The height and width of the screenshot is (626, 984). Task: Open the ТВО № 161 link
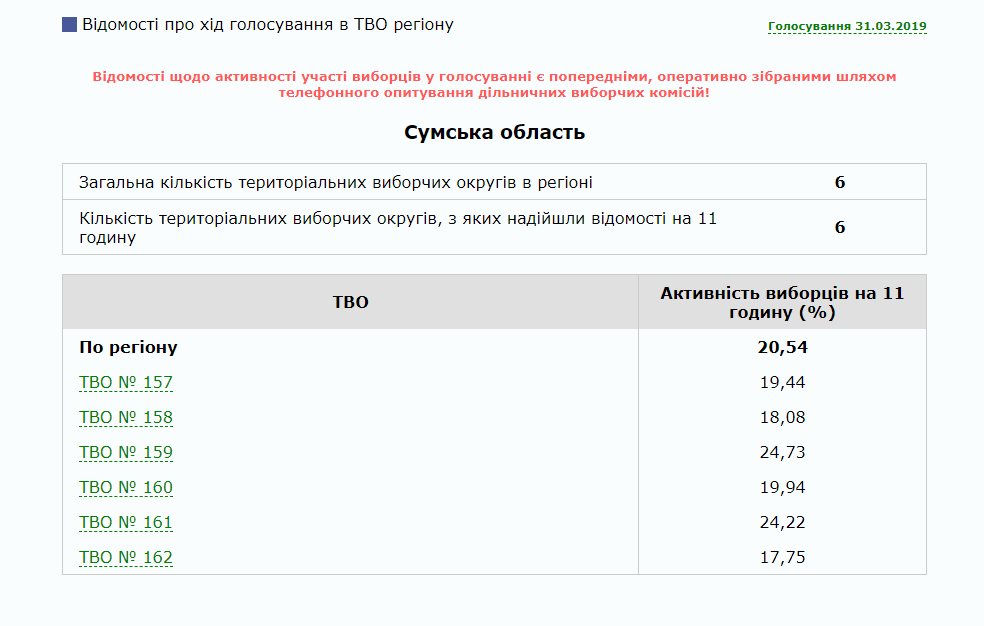(126, 523)
